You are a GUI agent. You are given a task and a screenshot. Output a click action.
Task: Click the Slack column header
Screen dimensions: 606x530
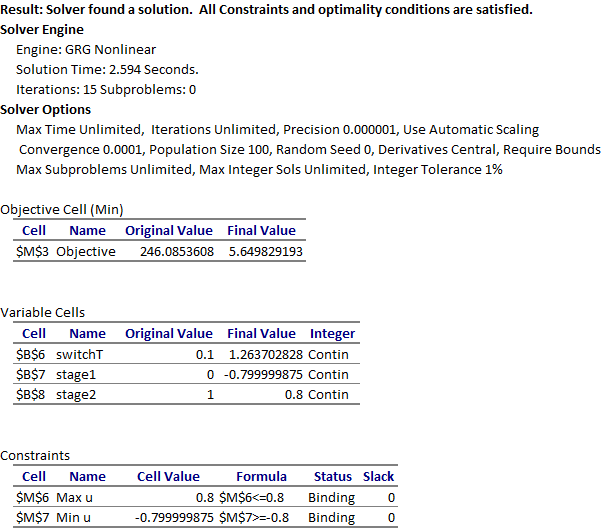(x=378, y=477)
